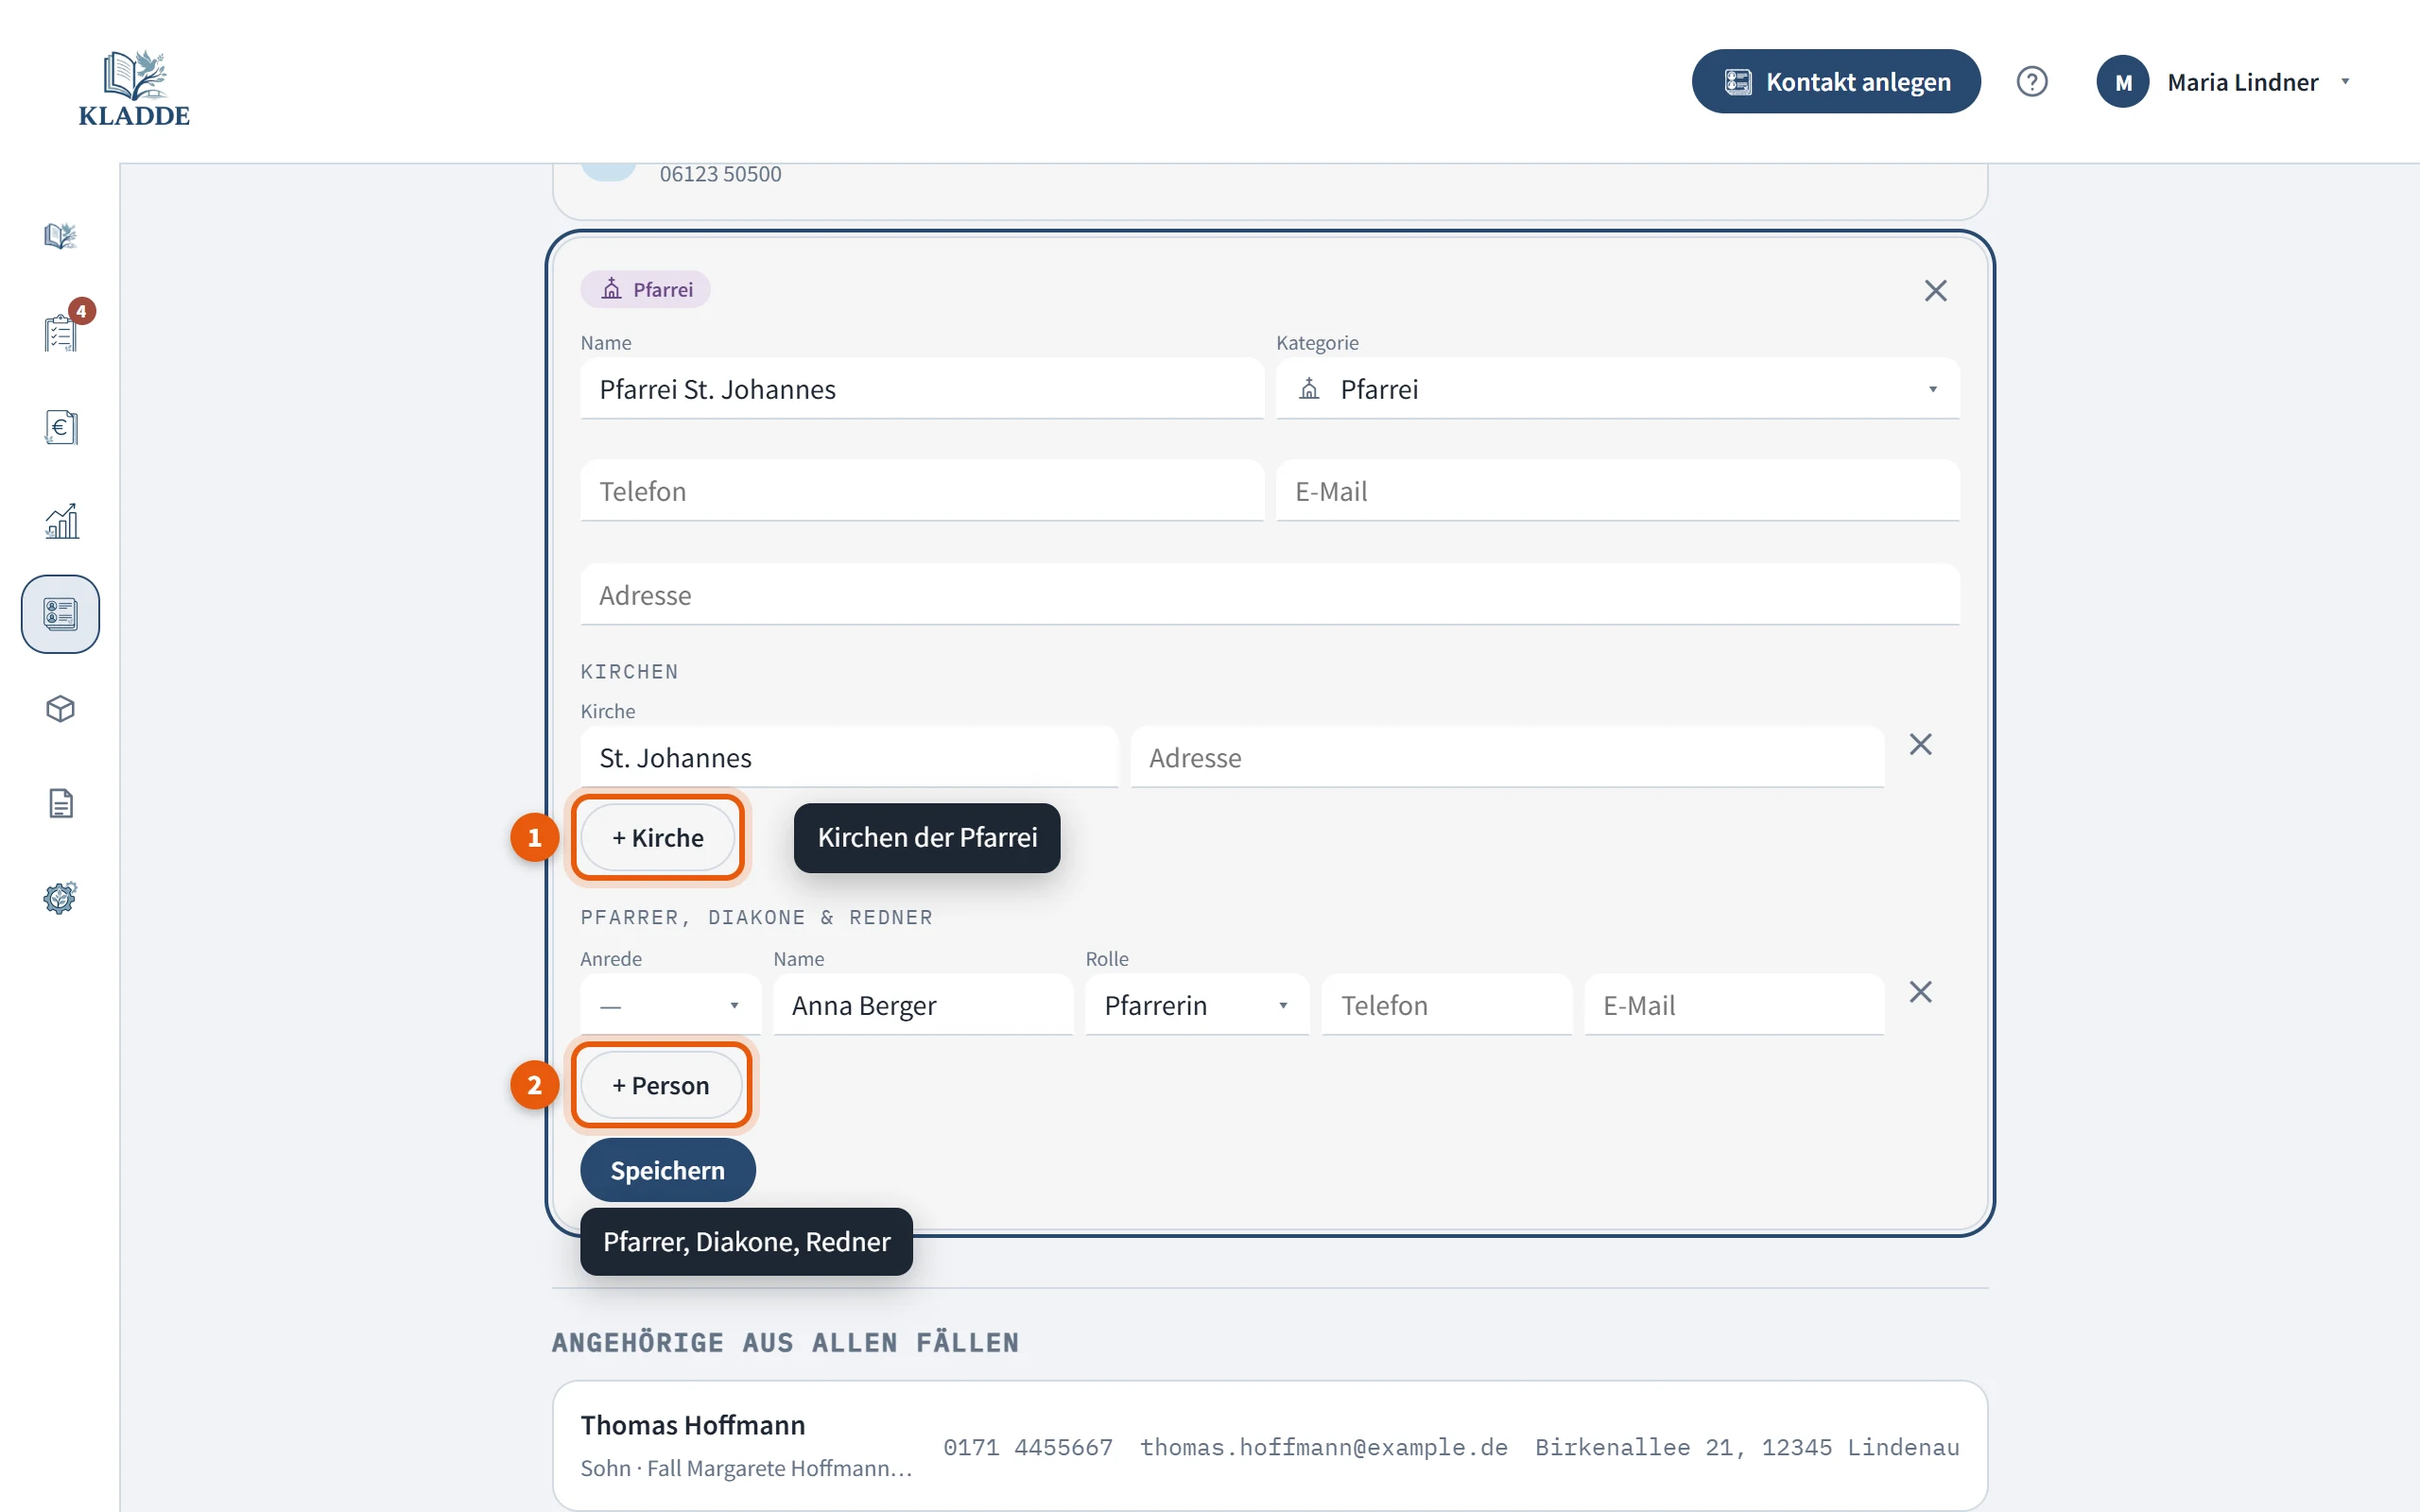Screen dimensions: 2420x1512
Task: Remove the St. Johannes church row
Action: 1920,744
